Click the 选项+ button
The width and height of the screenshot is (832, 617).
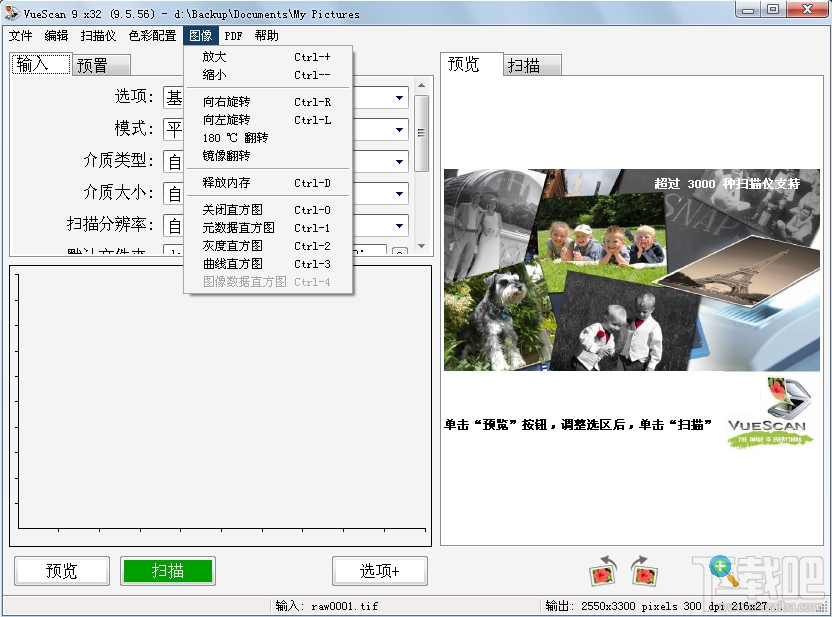pyautogui.click(x=380, y=571)
